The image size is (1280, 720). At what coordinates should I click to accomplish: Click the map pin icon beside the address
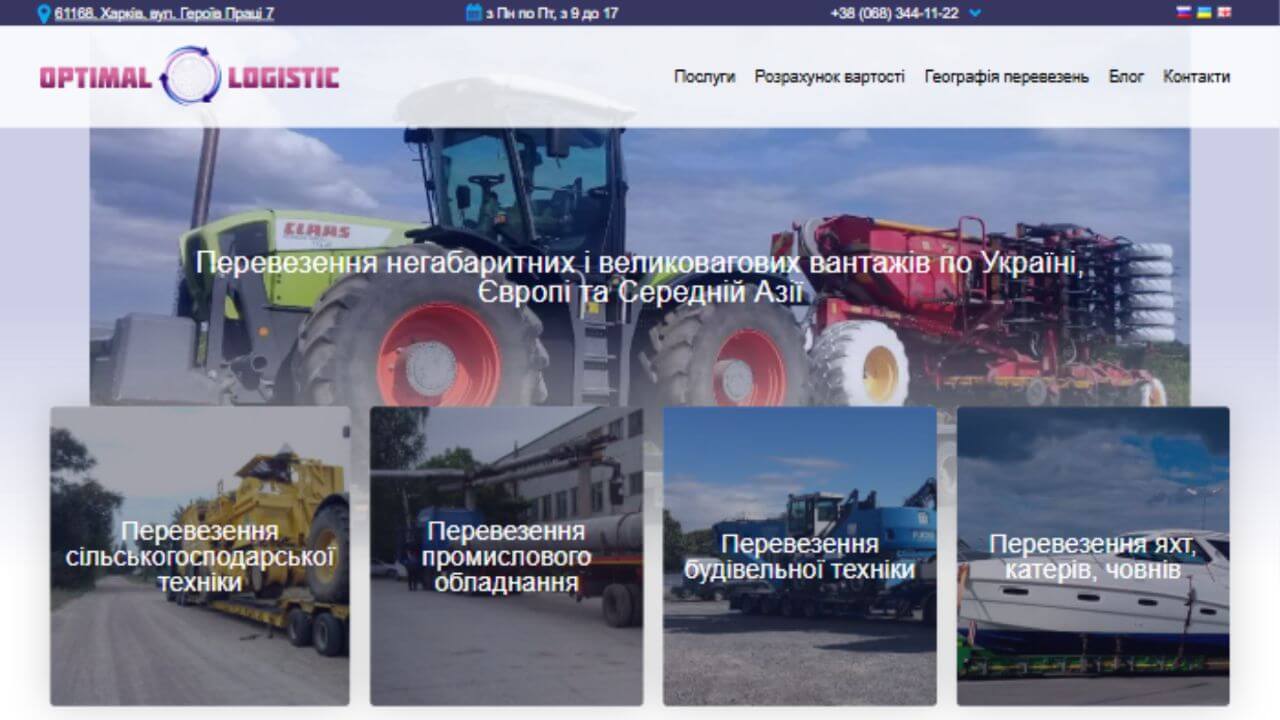pos(44,13)
